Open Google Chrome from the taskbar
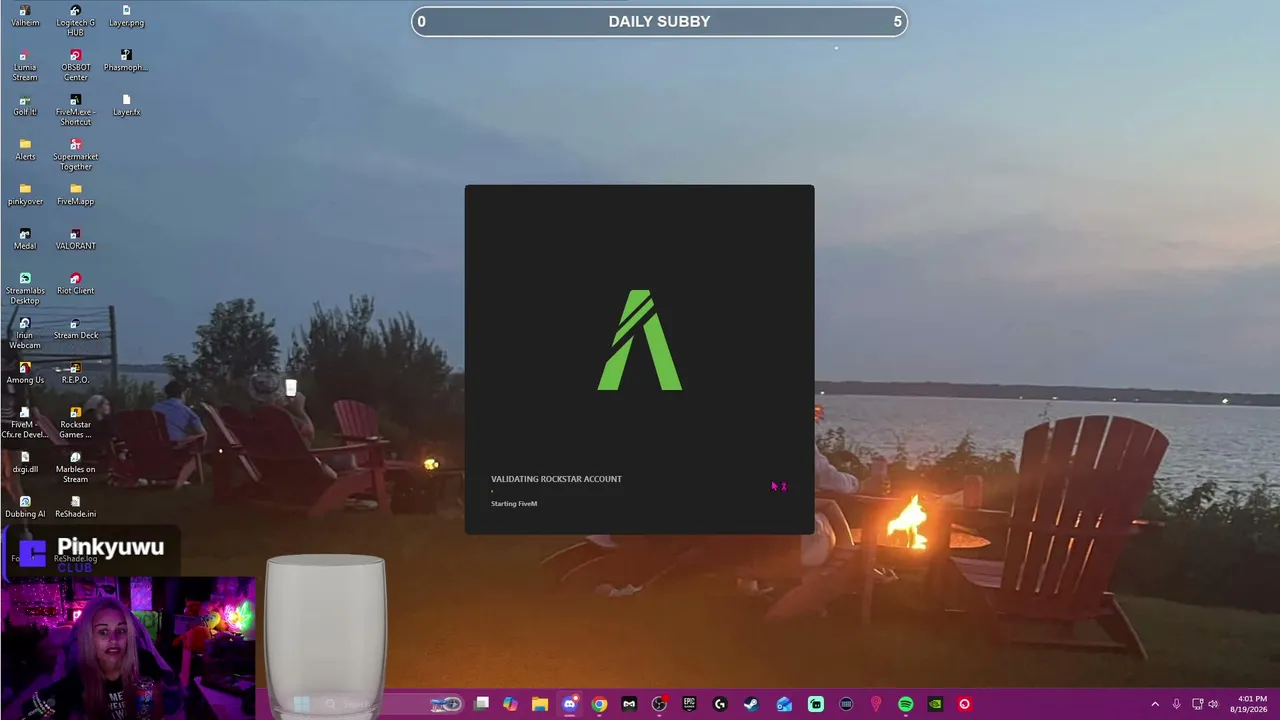Image resolution: width=1280 pixels, height=720 pixels. [599, 704]
